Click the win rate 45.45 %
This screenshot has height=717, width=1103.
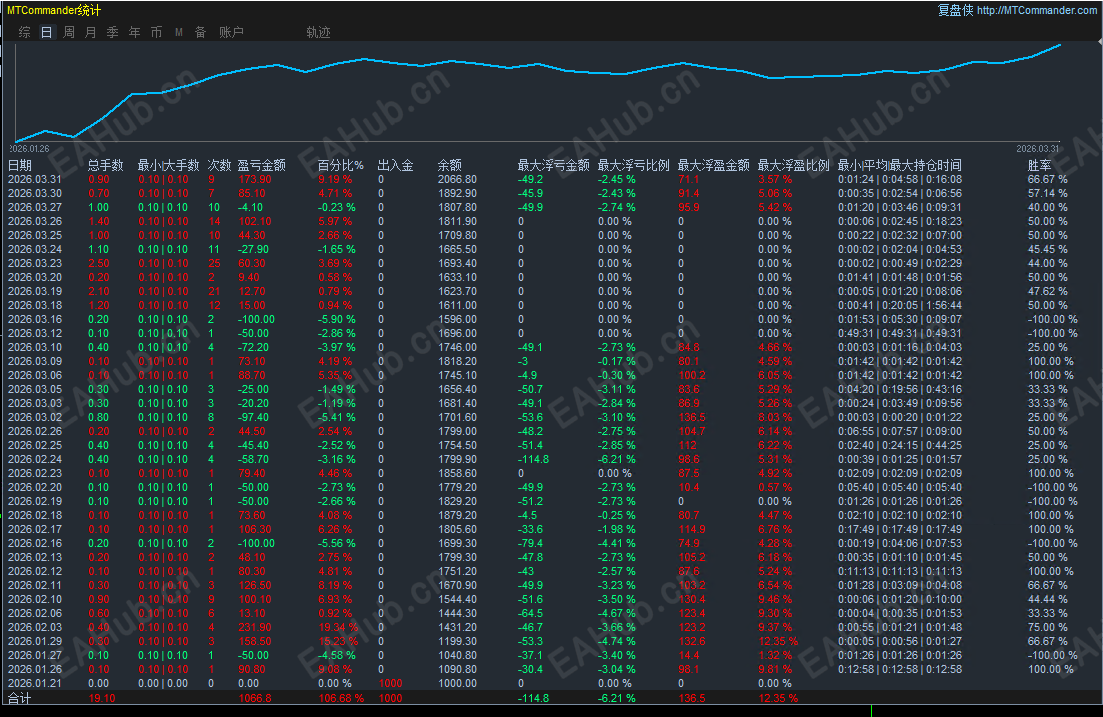(1047, 249)
